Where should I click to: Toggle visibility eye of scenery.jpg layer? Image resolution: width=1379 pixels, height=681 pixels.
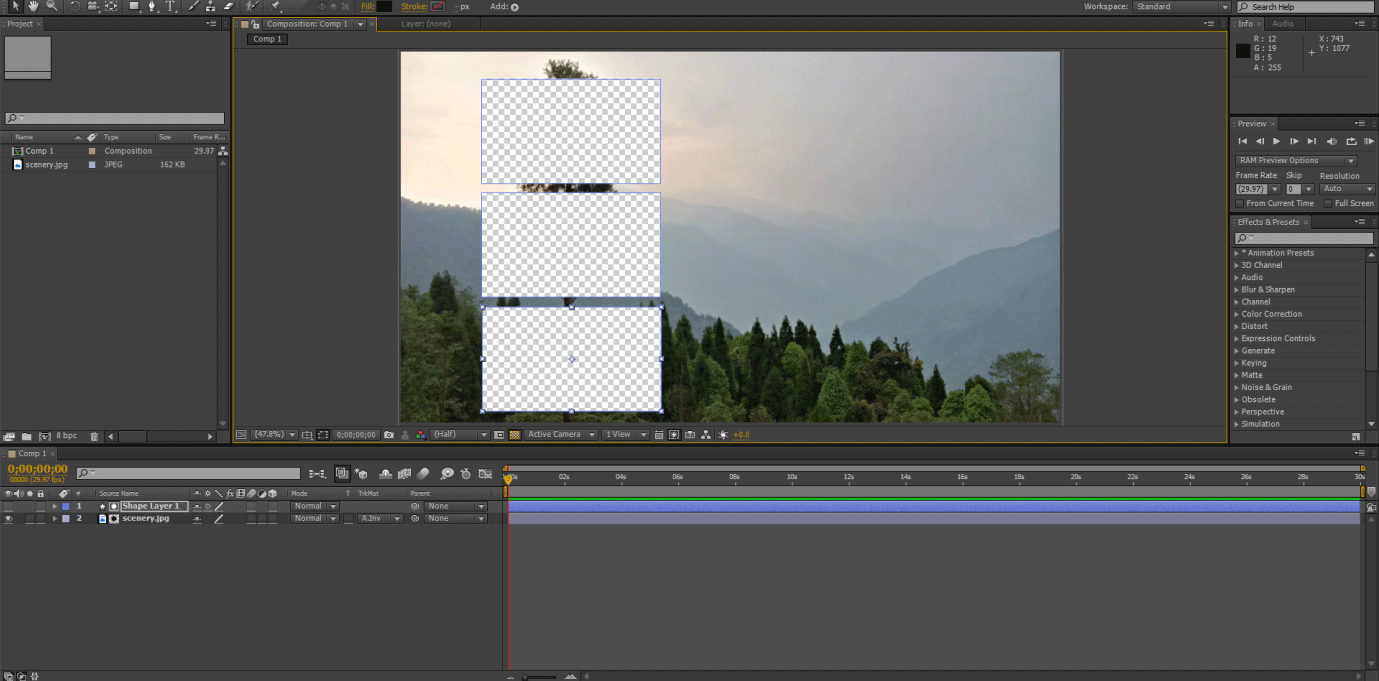8,518
